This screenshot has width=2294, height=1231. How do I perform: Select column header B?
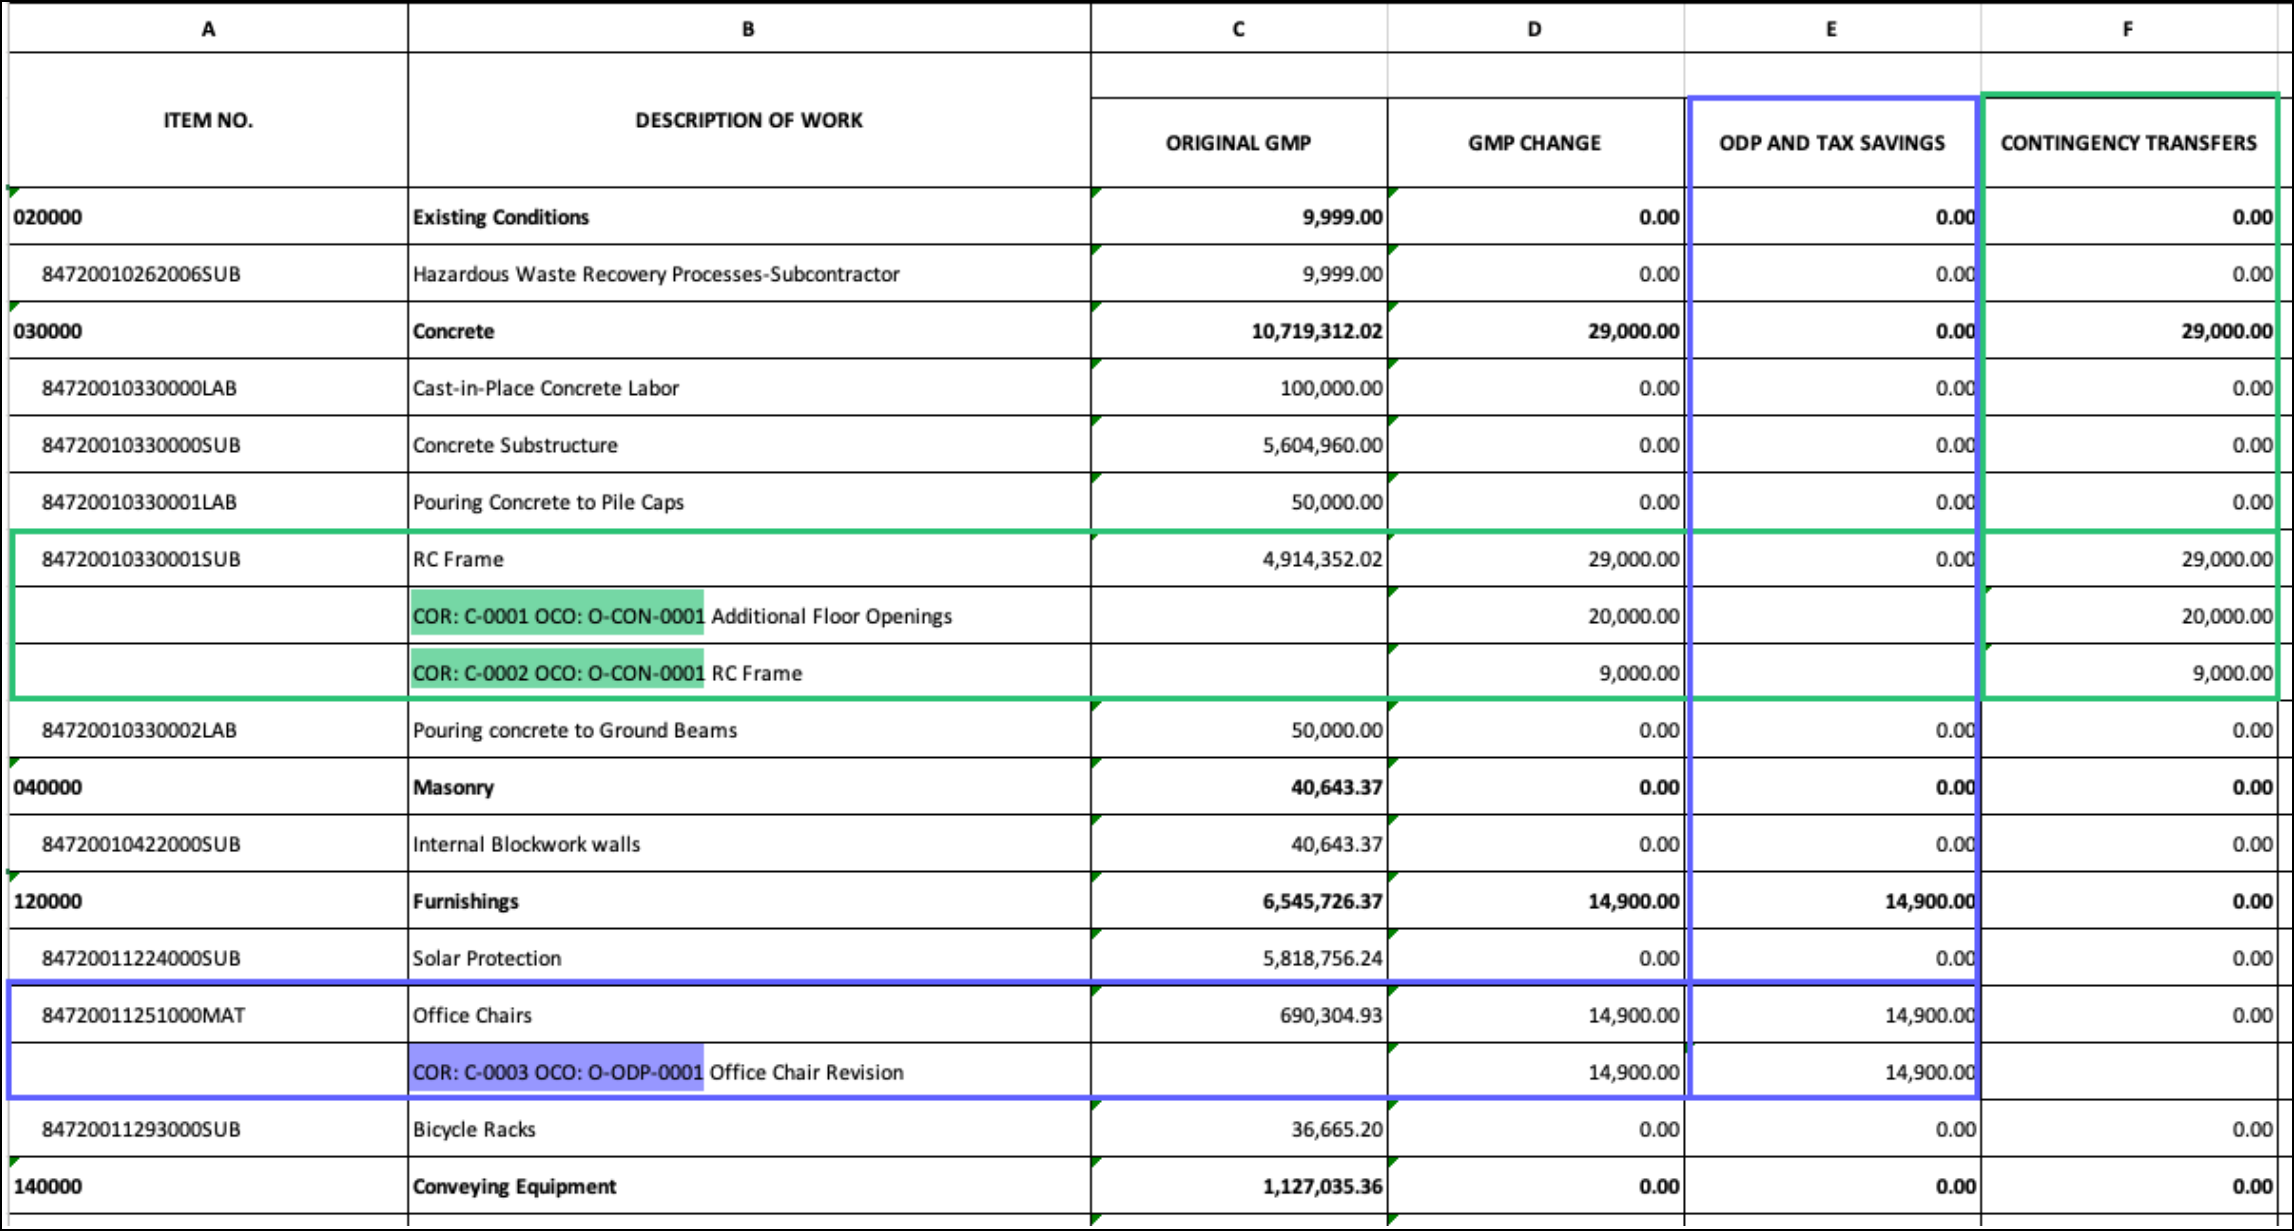point(748,29)
